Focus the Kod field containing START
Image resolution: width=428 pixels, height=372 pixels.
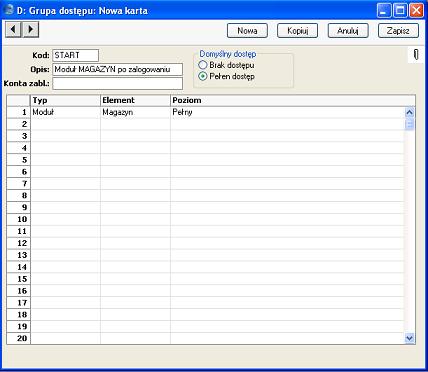(x=75, y=55)
